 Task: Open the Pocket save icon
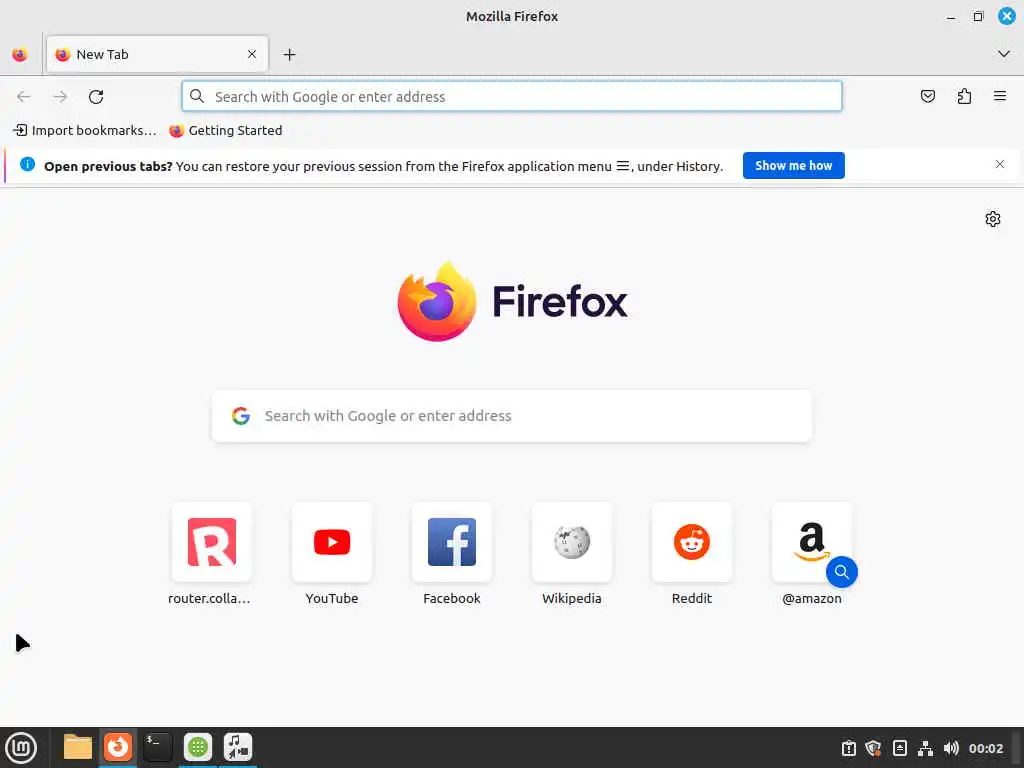click(x=927, y=97)
